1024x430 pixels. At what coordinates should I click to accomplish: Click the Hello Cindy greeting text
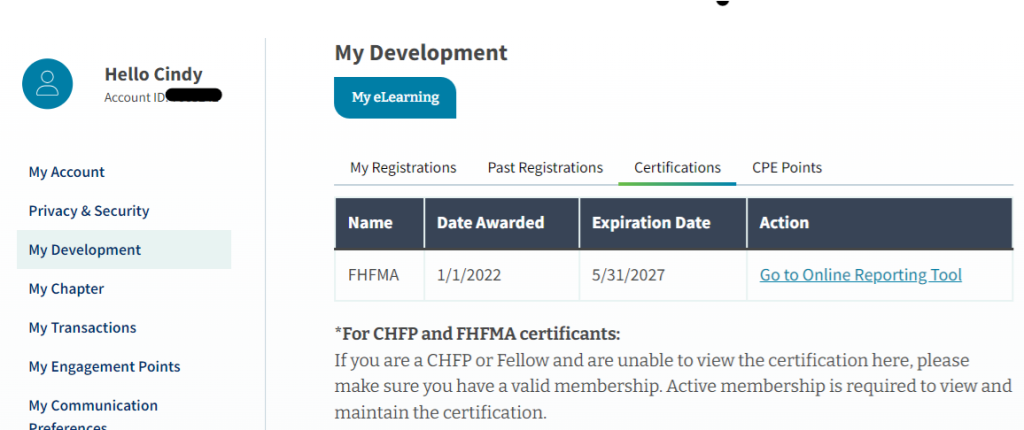(x=153, y=75)
